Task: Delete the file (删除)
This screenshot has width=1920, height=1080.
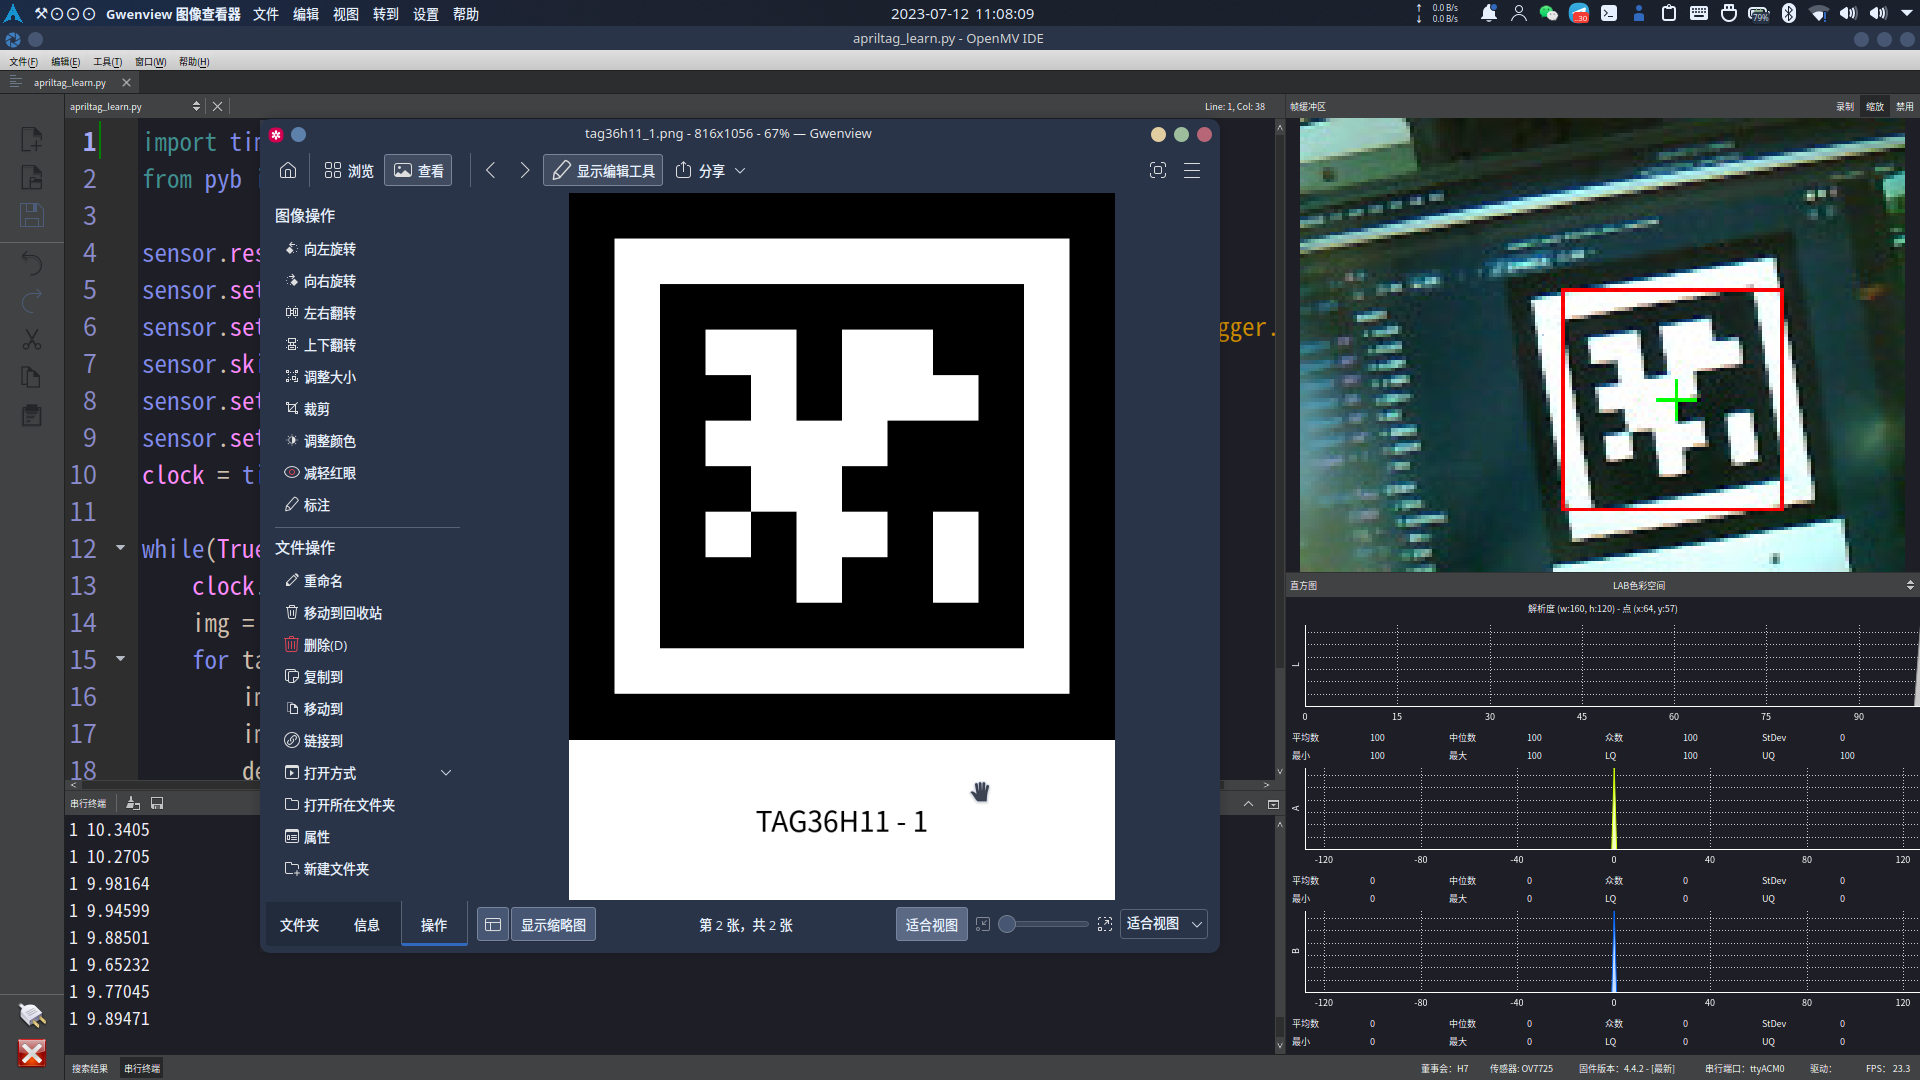Action: click(x=316, y=645)
